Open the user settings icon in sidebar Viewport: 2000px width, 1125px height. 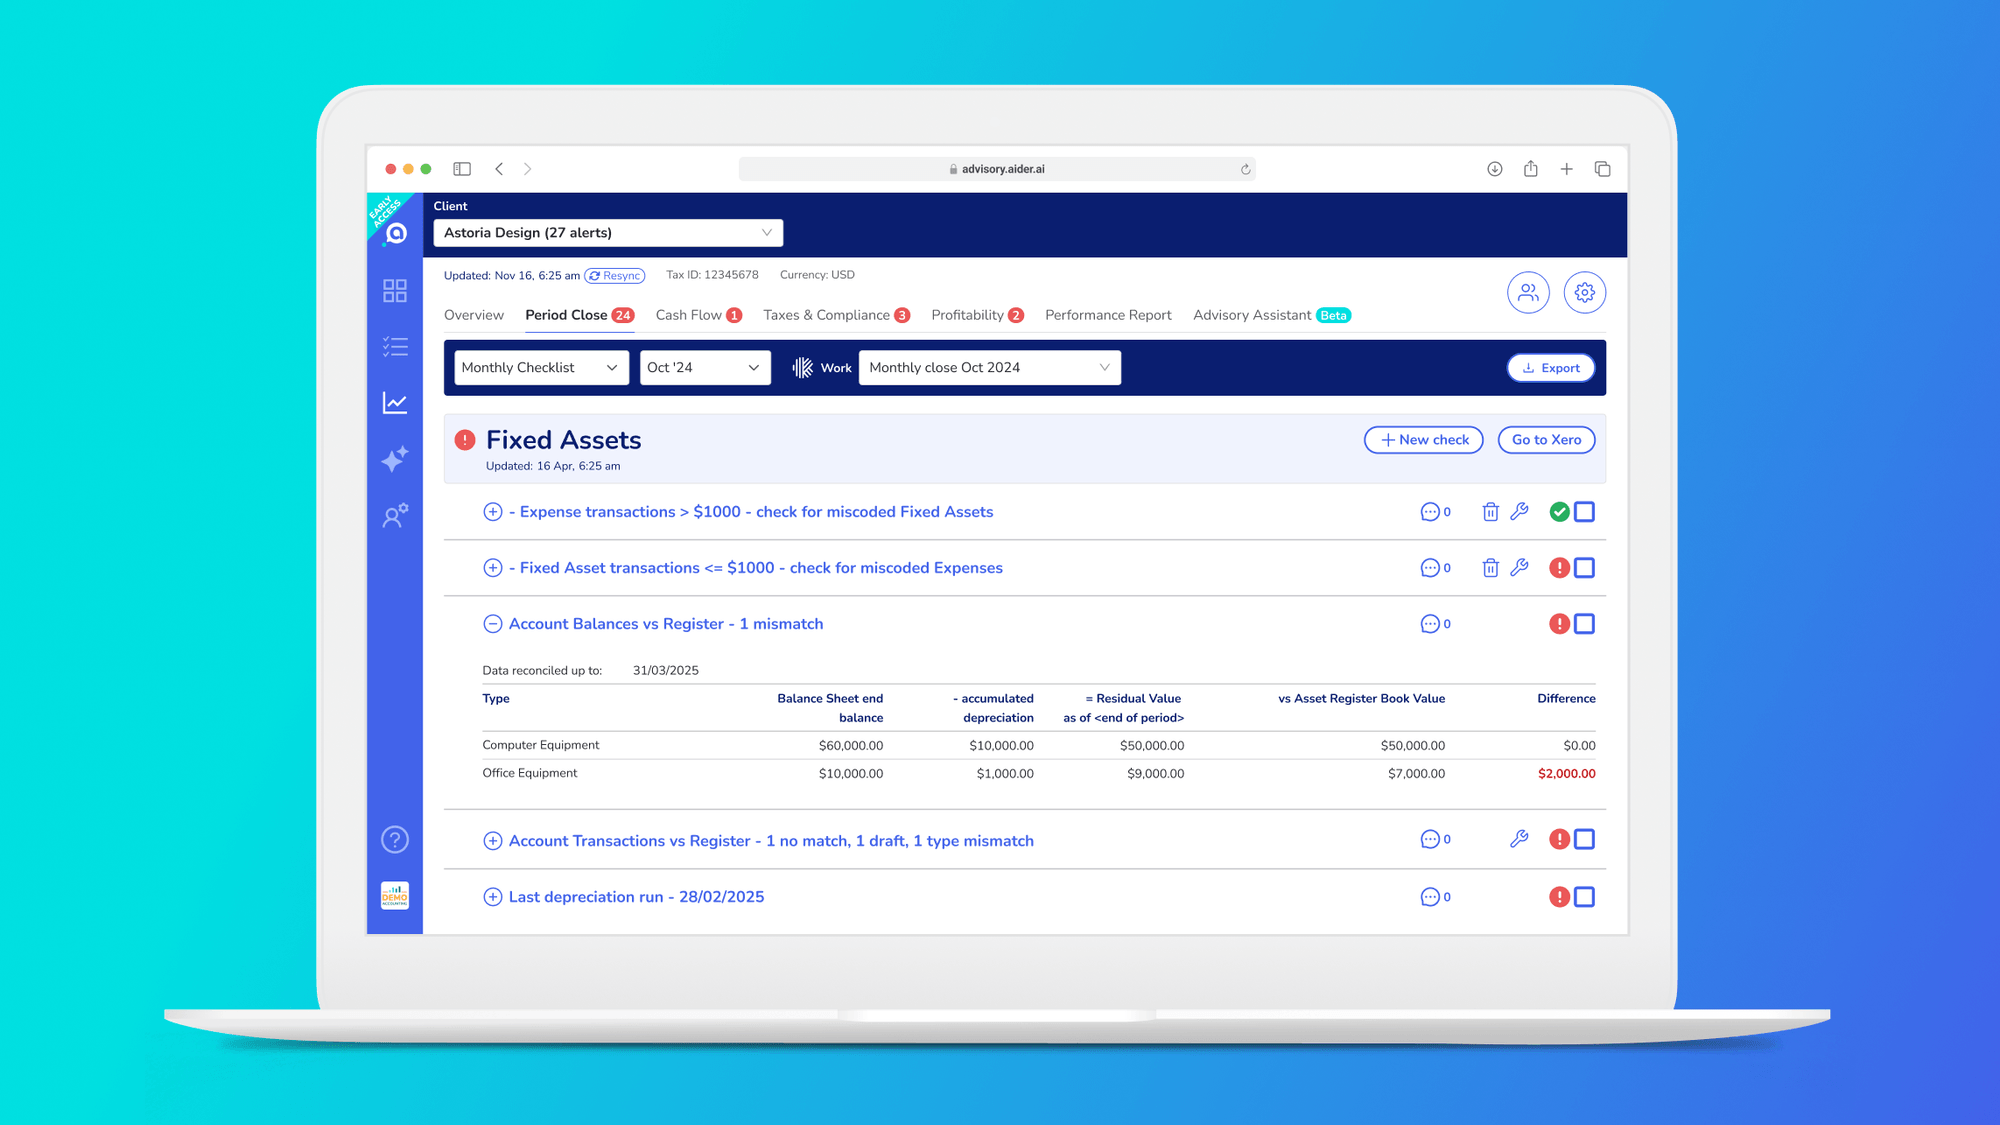click(x=395, y=515)
